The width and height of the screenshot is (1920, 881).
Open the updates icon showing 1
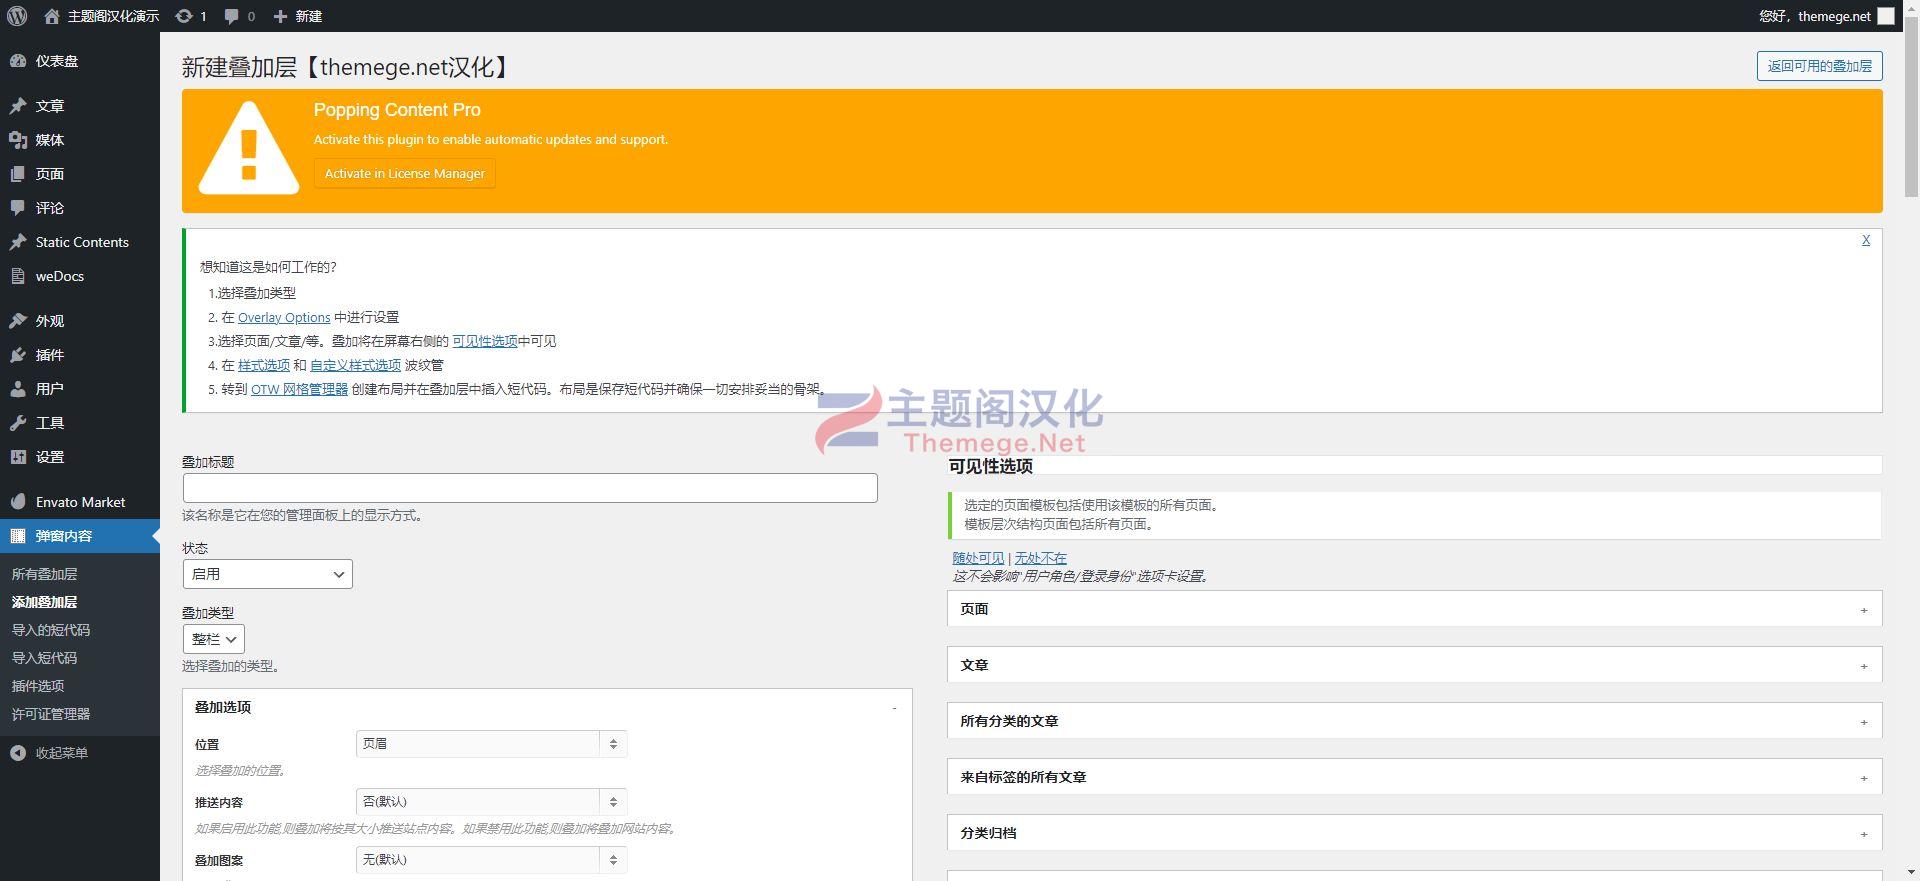pyautogui.click(x=184, y=16)
